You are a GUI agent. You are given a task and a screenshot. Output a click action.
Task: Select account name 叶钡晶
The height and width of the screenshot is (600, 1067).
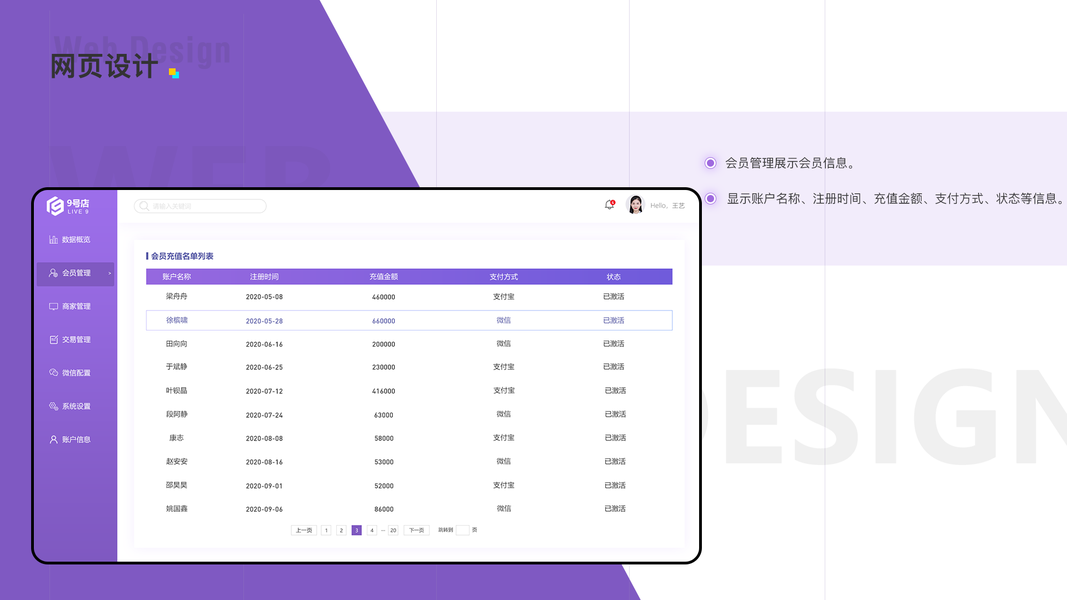coord(176,390)
